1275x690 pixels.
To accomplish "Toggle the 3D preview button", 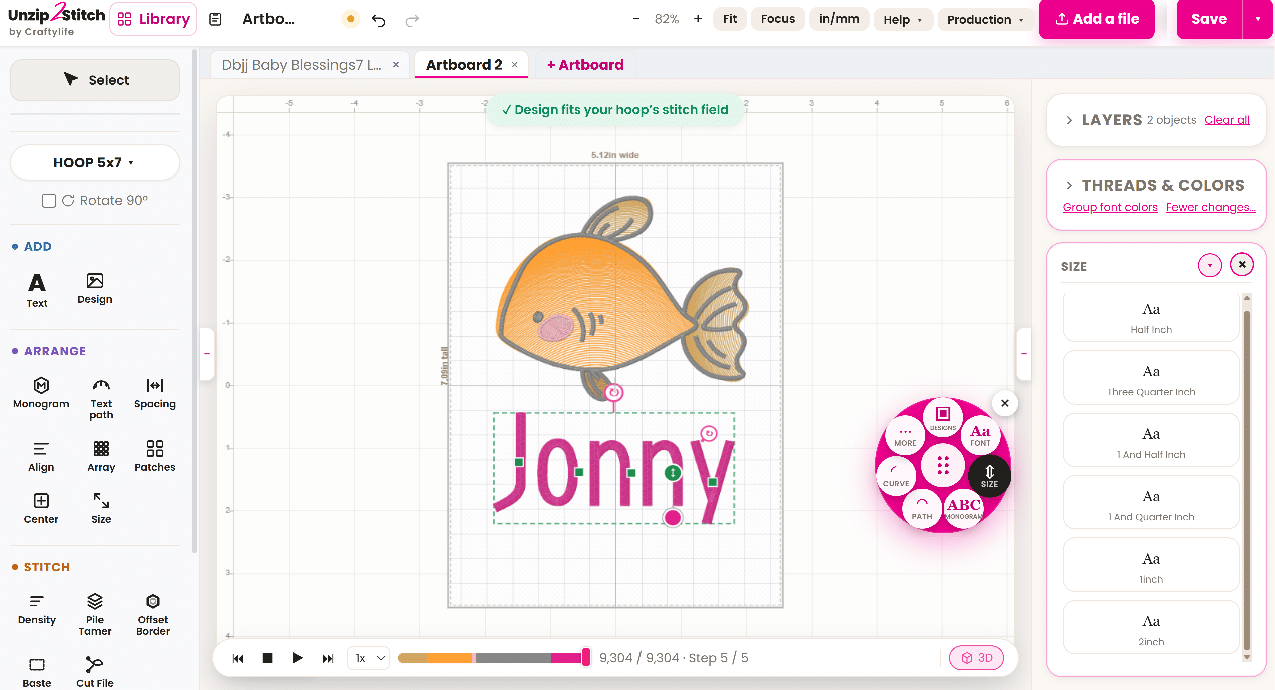I will pyautogui.click(x=976, y=658).
